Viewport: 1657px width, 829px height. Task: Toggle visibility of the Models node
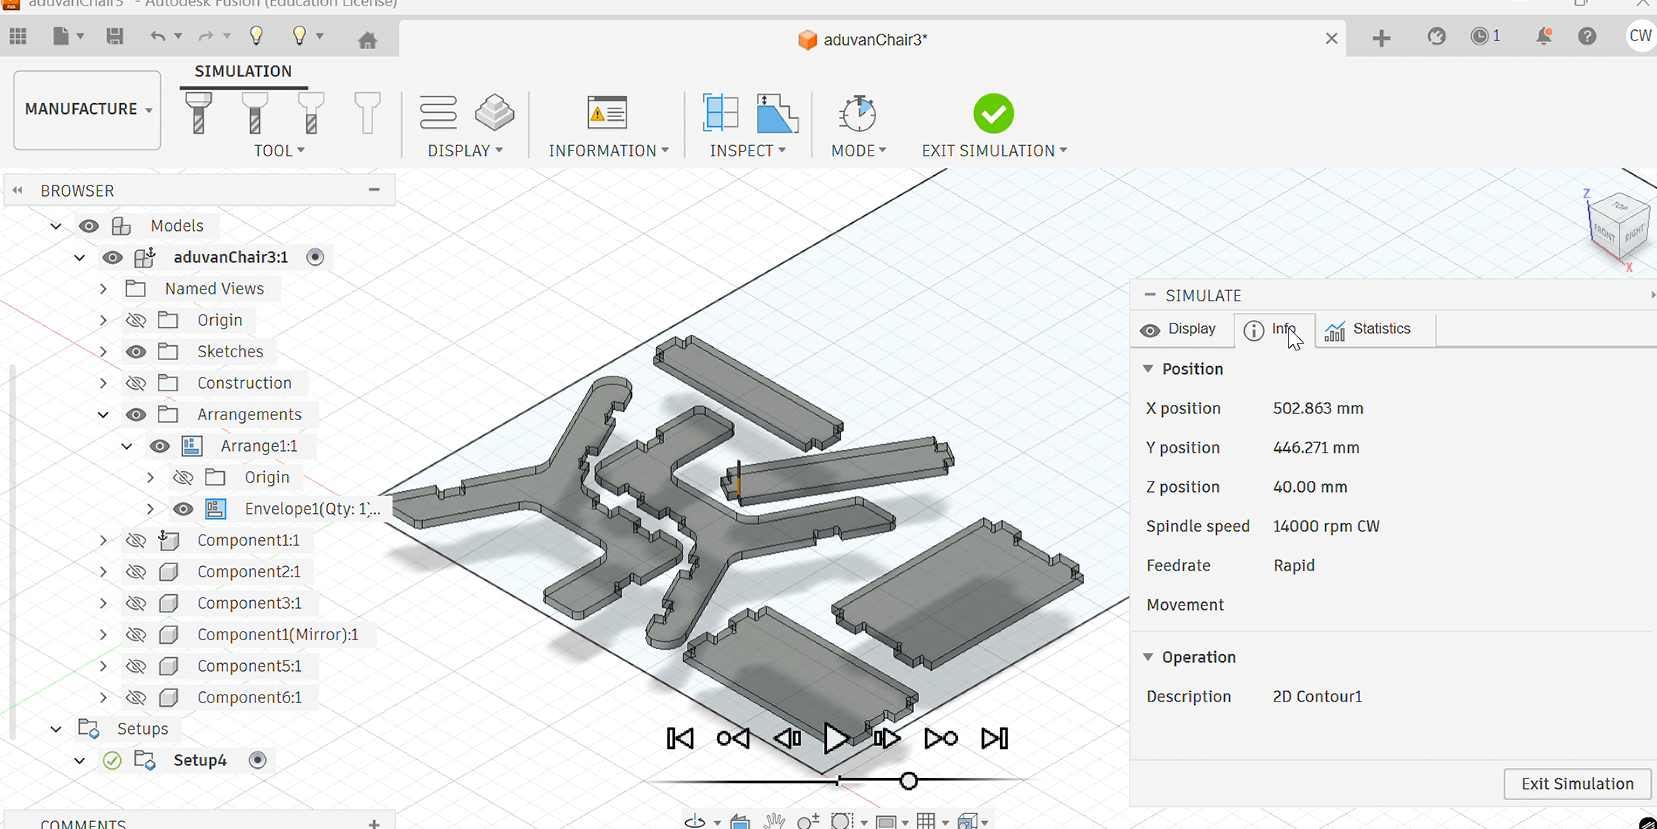point(89,226)
